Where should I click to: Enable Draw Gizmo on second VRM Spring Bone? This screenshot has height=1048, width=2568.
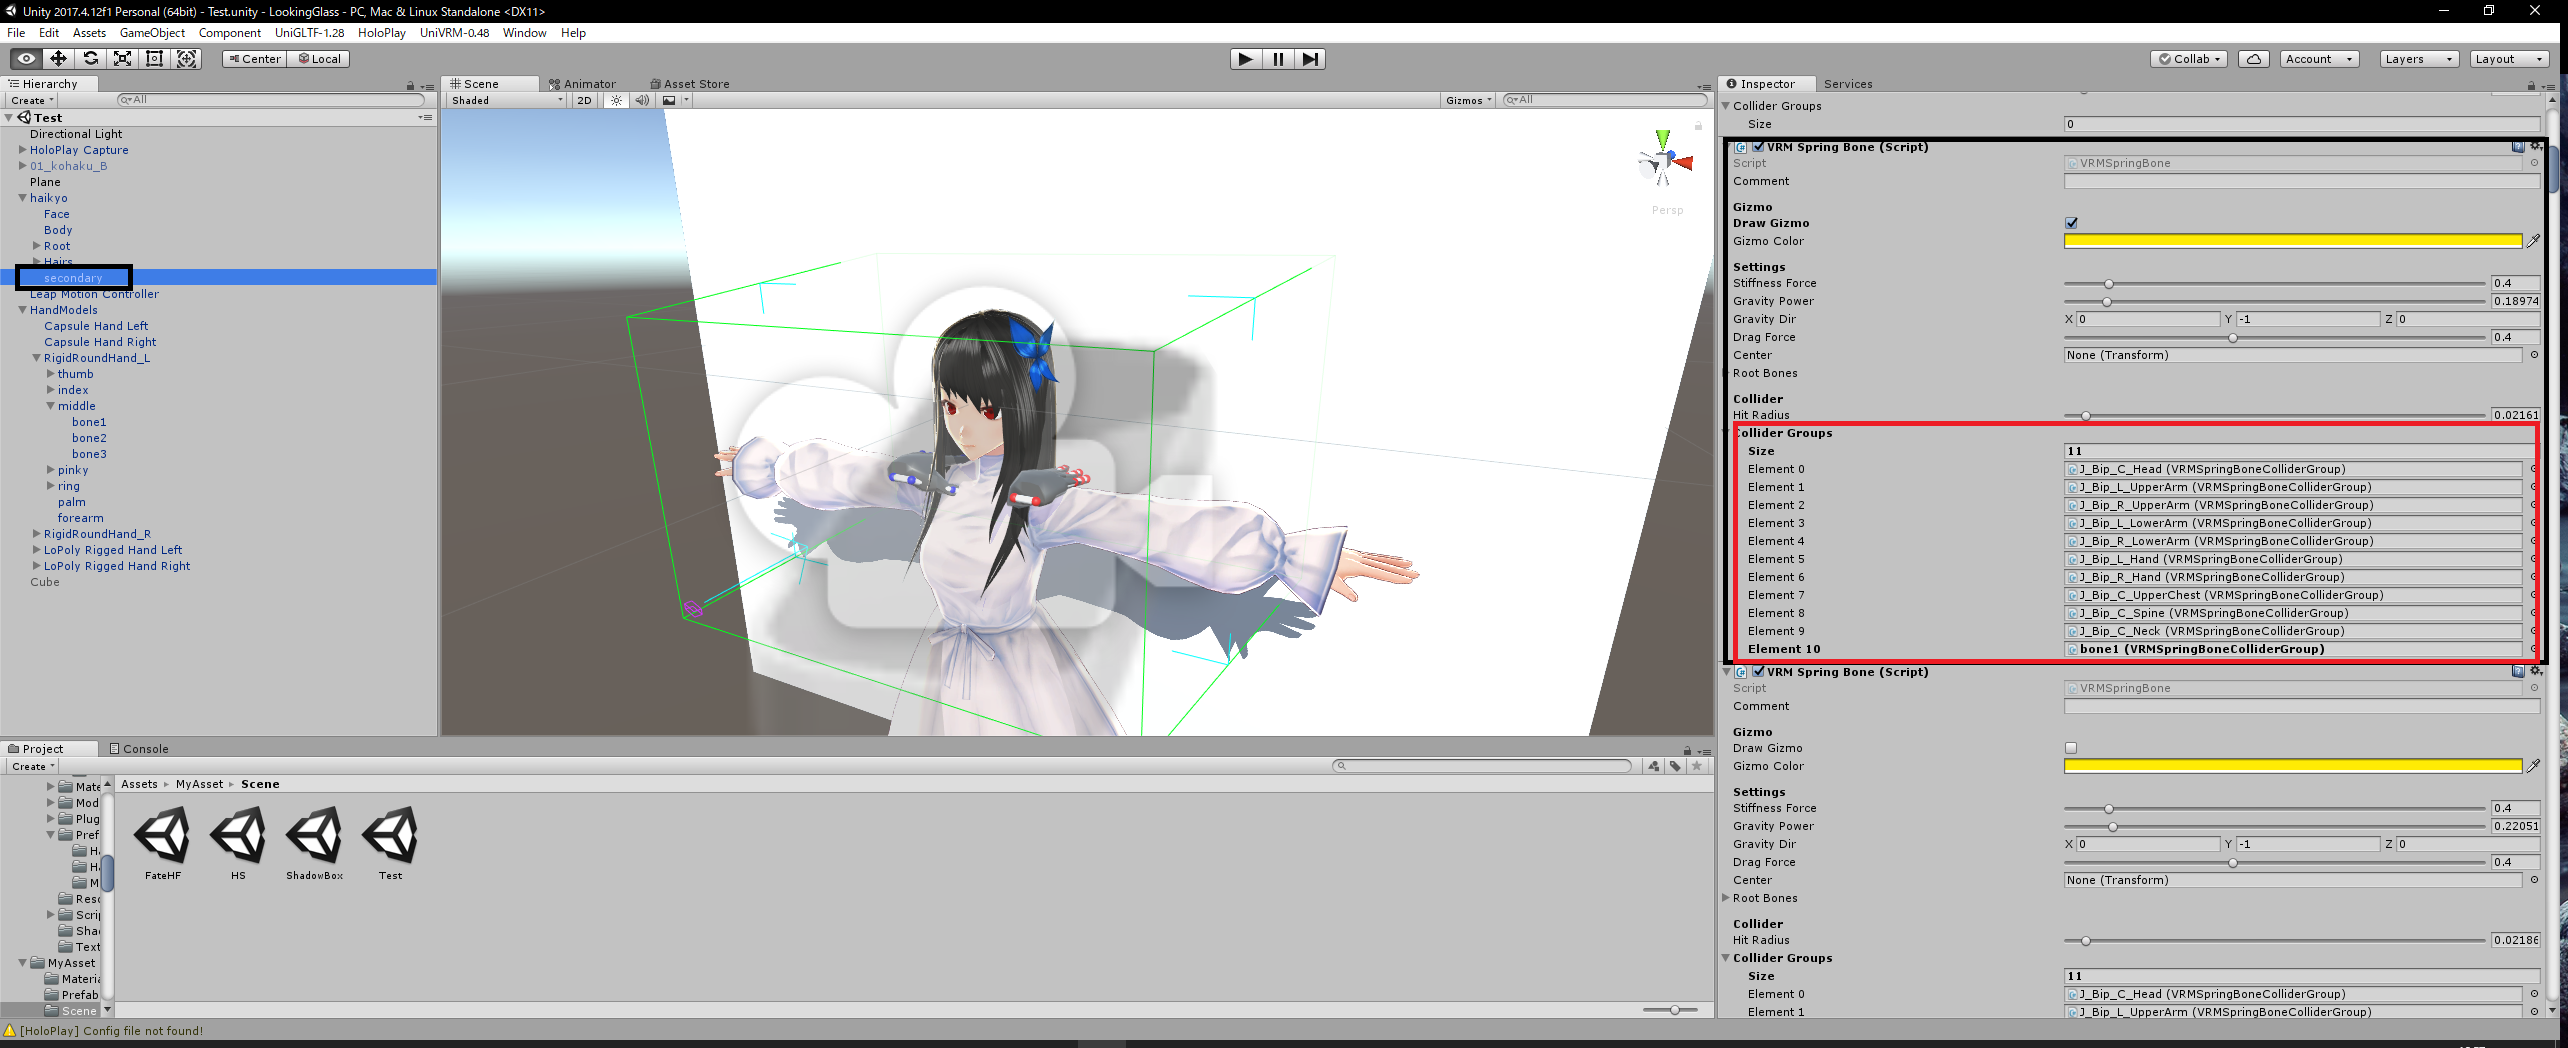pyautogui.click(x=2072, y=747)
